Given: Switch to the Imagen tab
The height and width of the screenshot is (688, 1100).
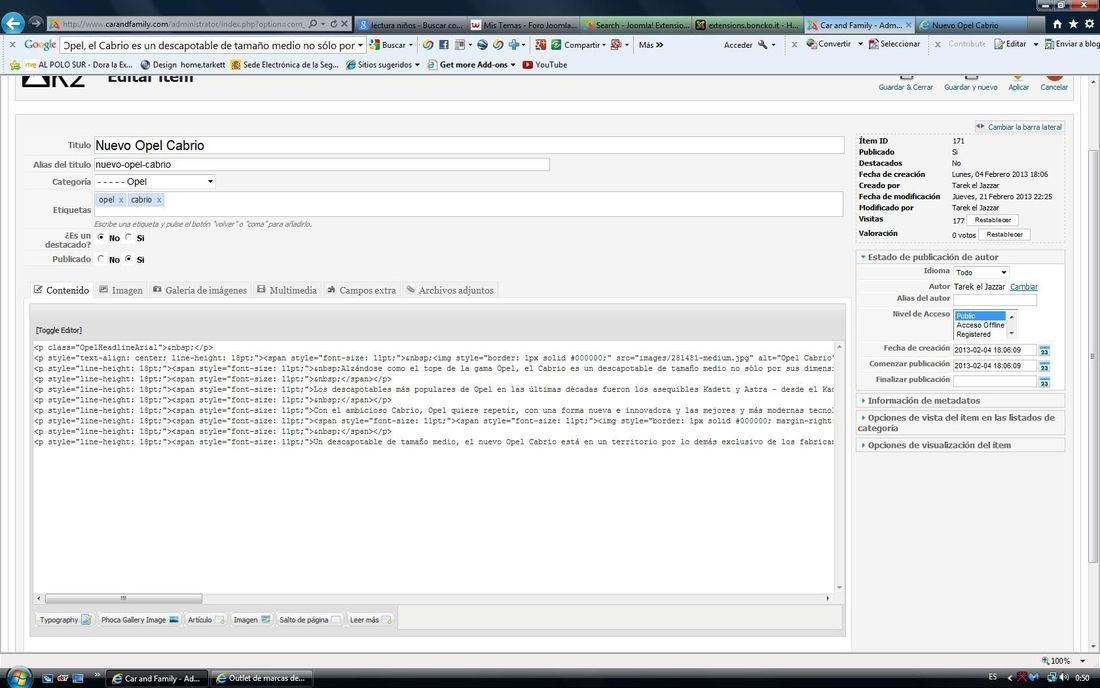Looking at the screenshot, I should 121,290.
